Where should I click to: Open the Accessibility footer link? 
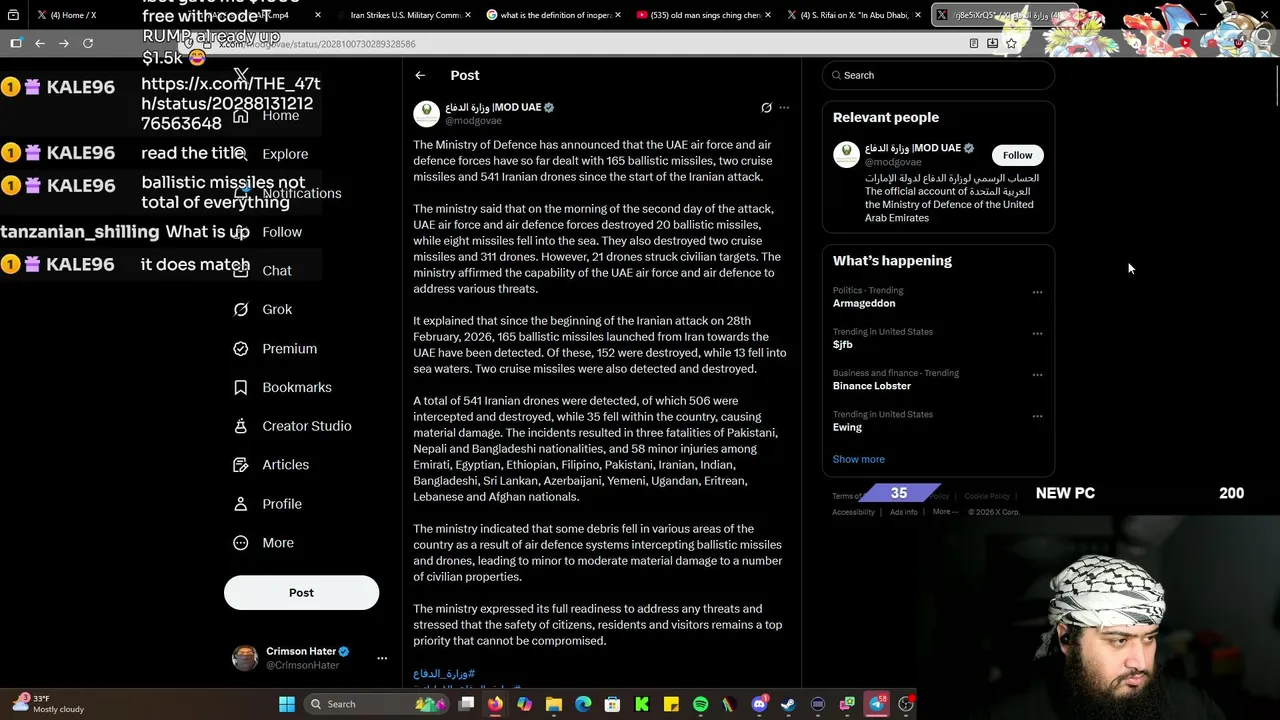[x=853, y=512]
